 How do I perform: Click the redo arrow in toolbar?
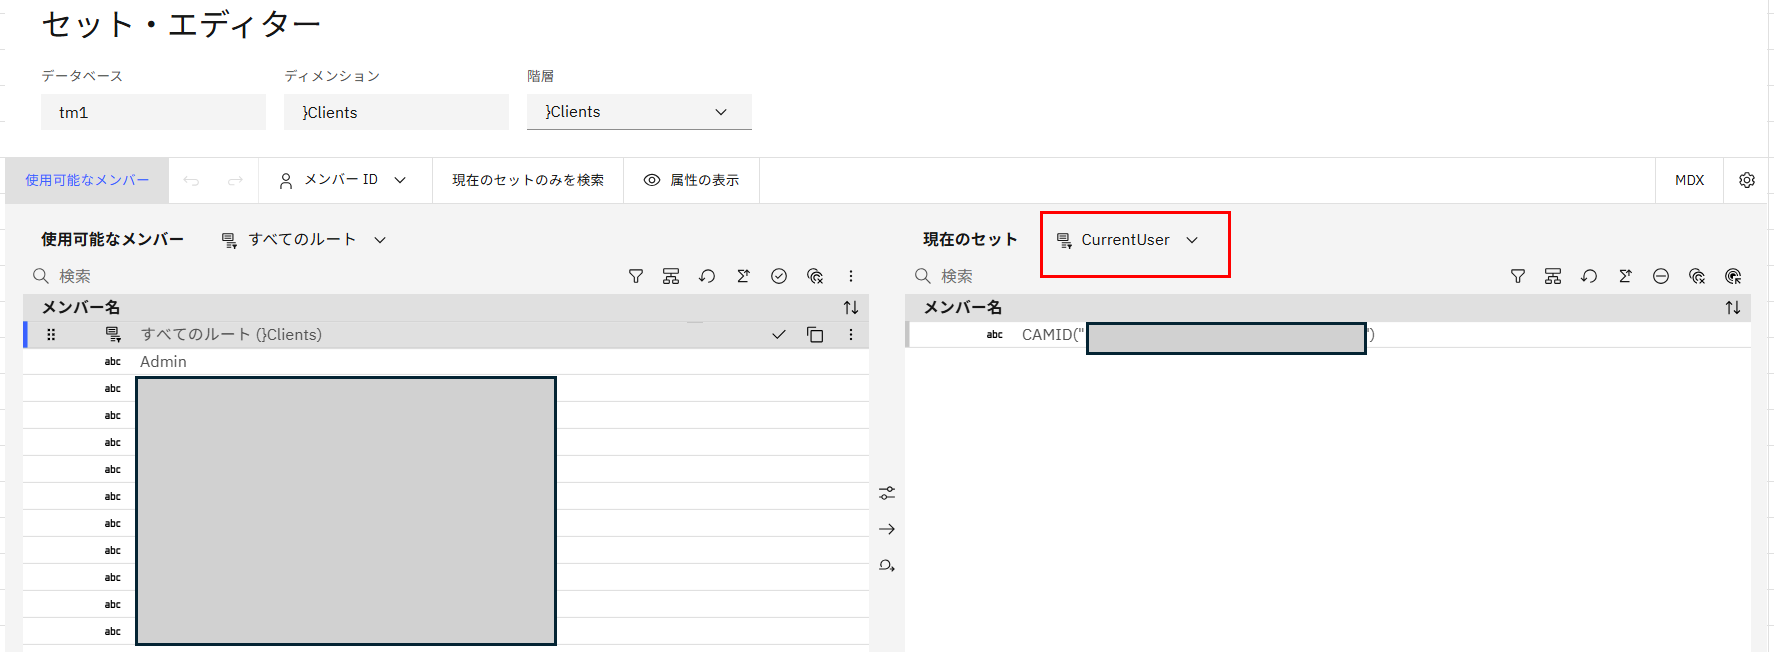click(x=235, y=180)
